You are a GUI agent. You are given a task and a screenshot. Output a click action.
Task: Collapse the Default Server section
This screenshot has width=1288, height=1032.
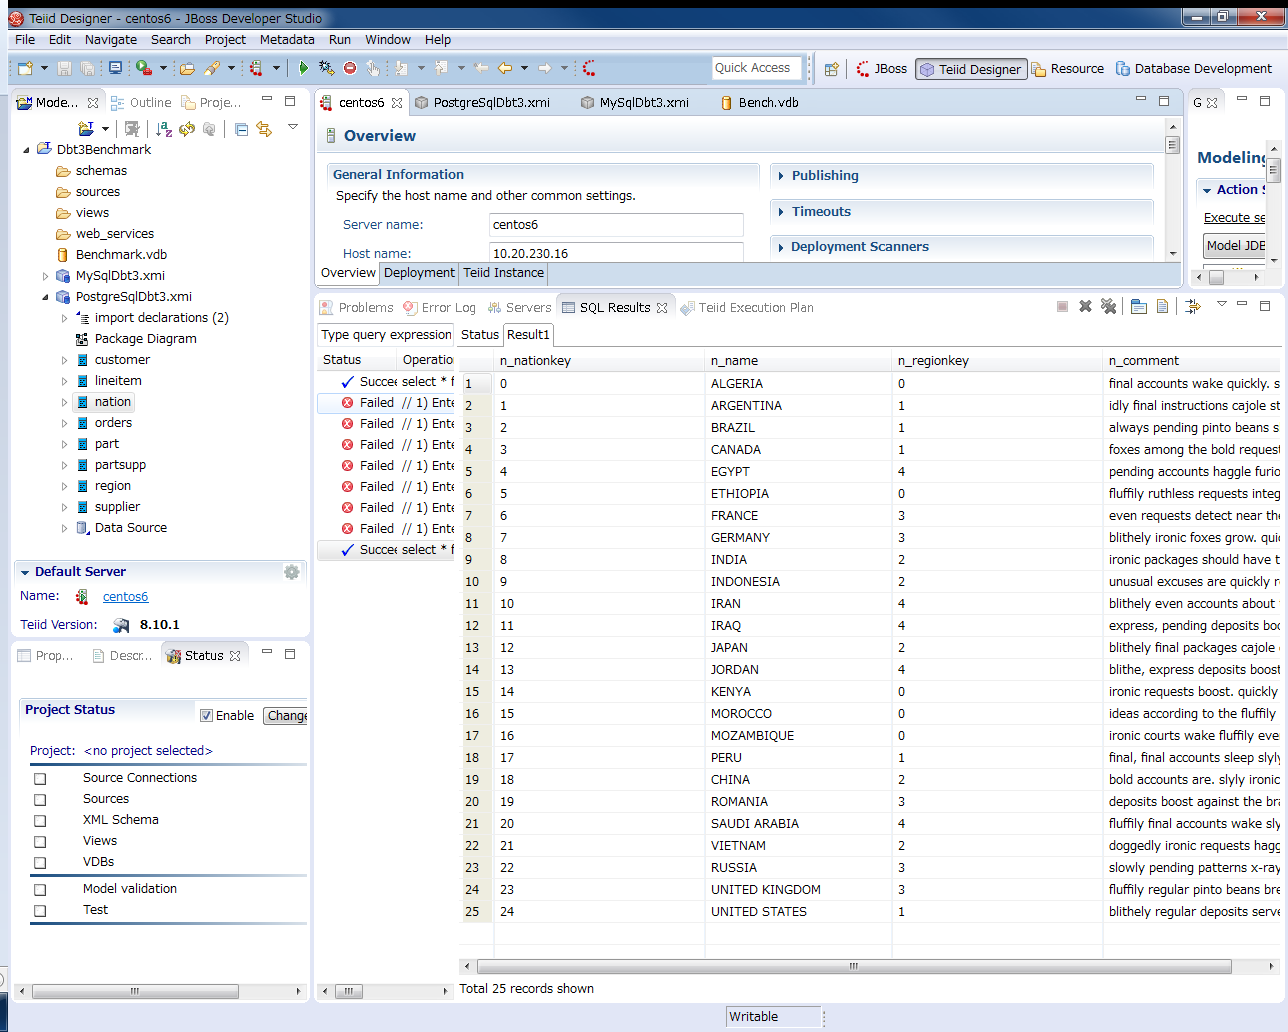pos(25,572)
